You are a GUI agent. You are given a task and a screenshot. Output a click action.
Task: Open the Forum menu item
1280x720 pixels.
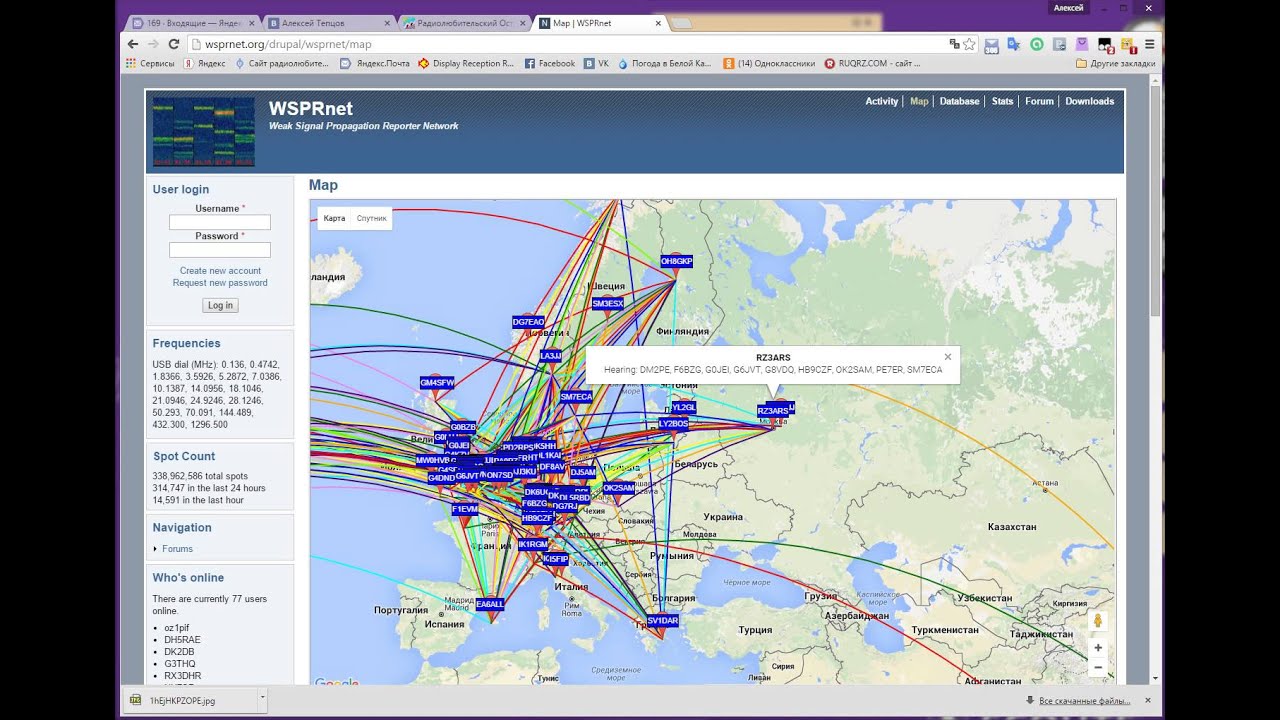point(1039,101)
